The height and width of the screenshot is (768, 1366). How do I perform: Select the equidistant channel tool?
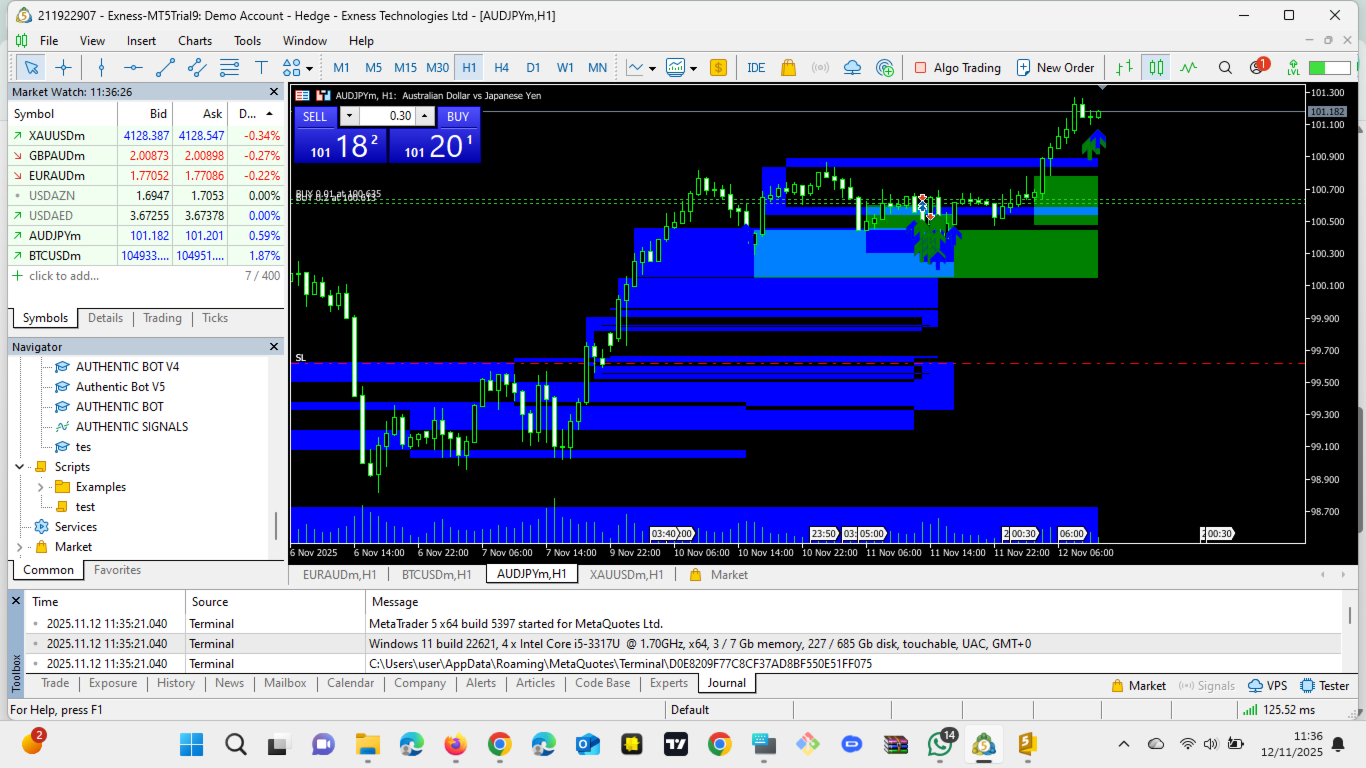pyautogui.click(x=197, y=67)
